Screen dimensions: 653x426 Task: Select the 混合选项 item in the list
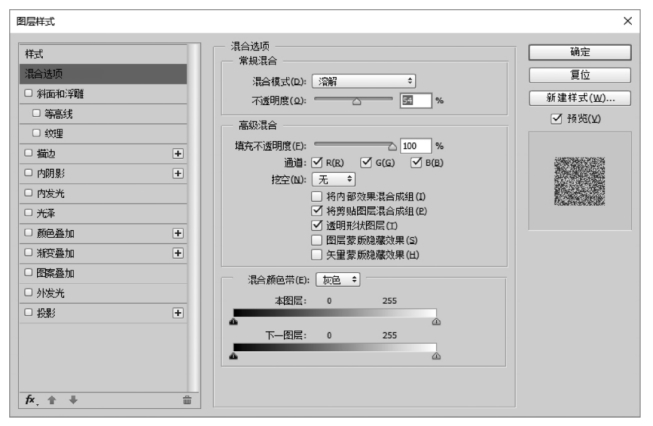pyautogui.click(x=103, y=74)
